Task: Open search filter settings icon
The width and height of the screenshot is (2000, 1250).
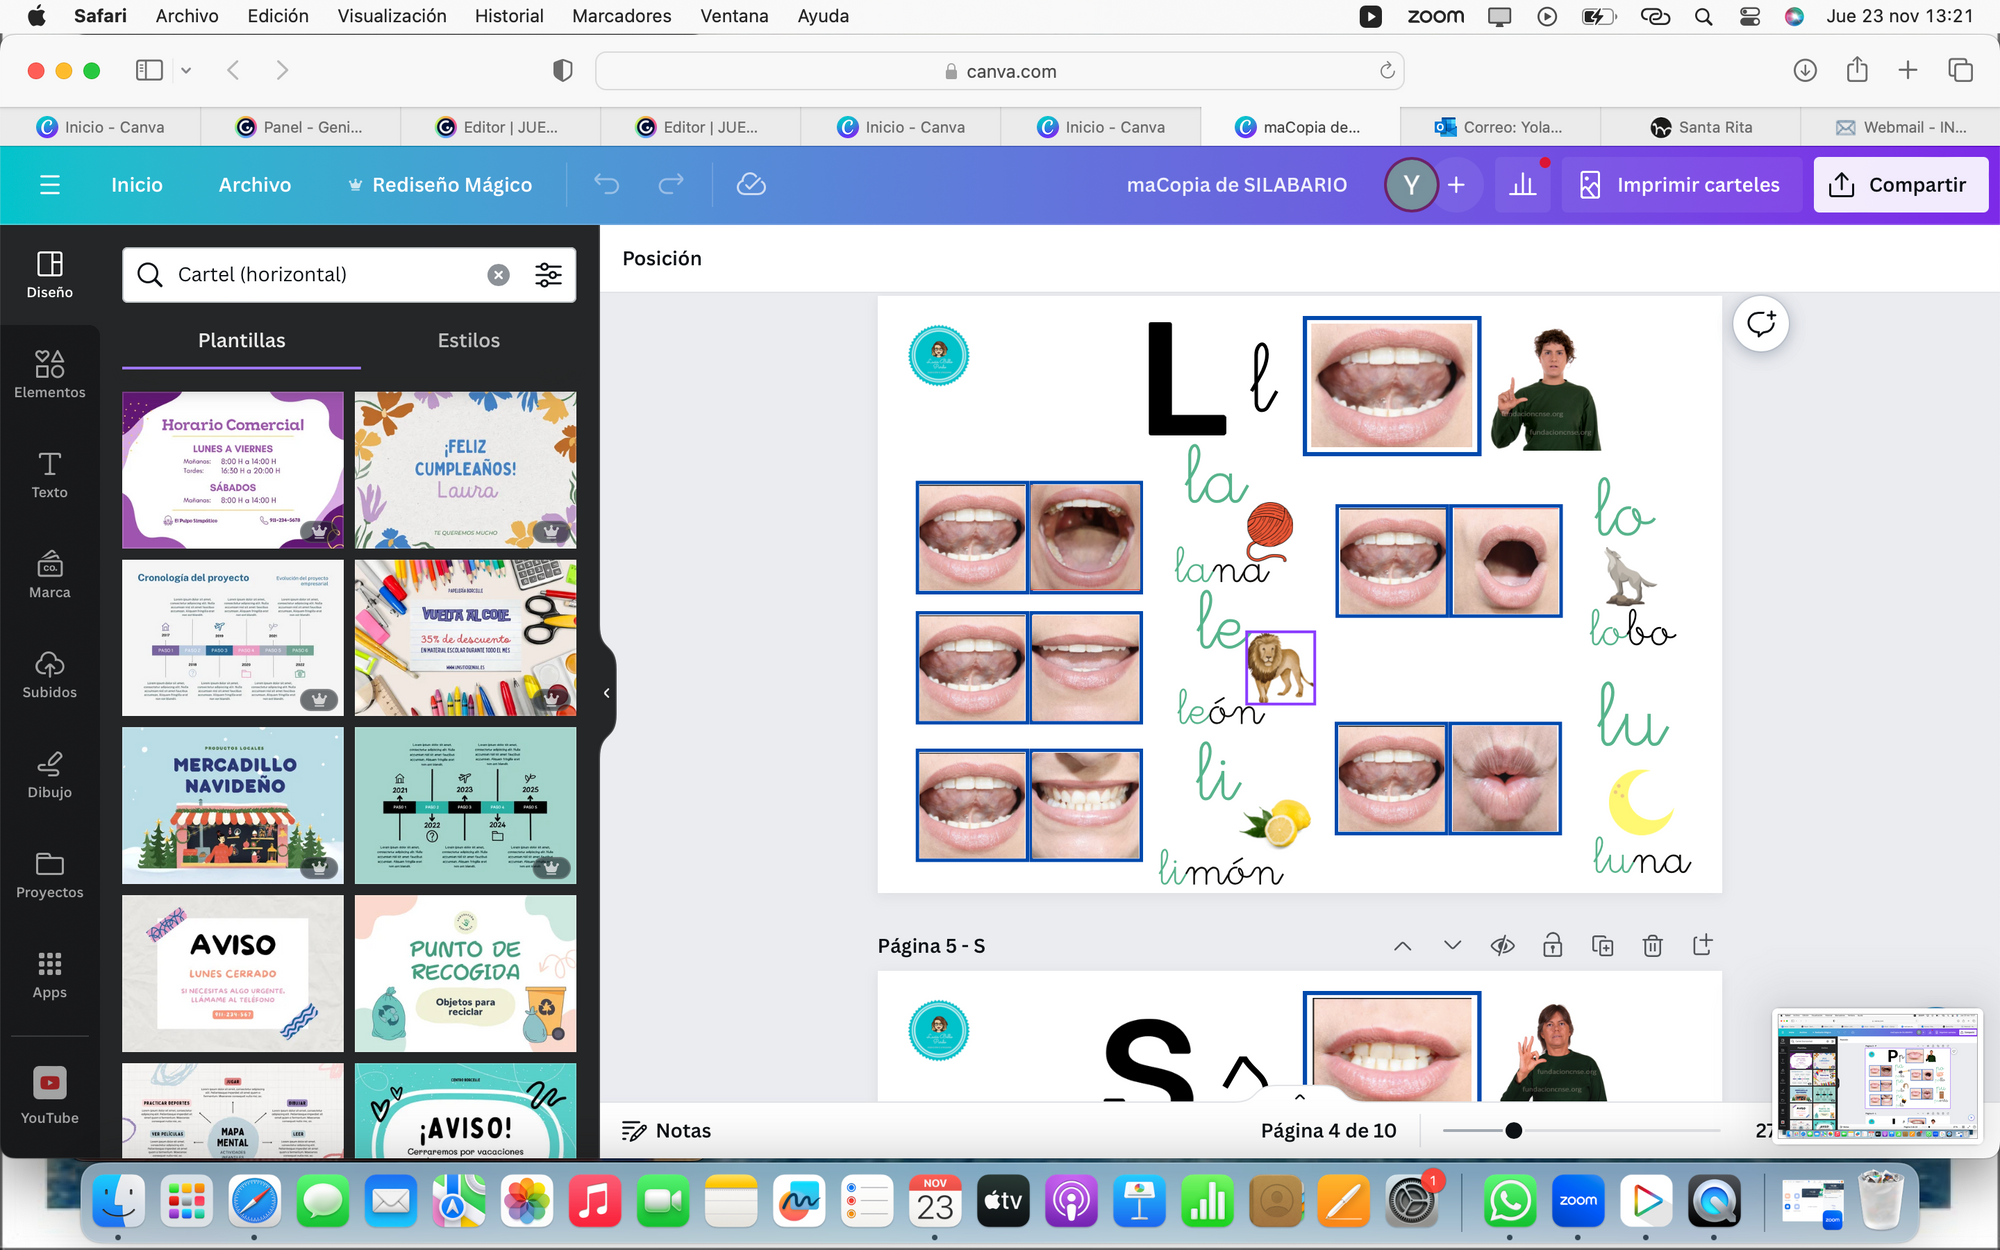Action: coord(548,275)
